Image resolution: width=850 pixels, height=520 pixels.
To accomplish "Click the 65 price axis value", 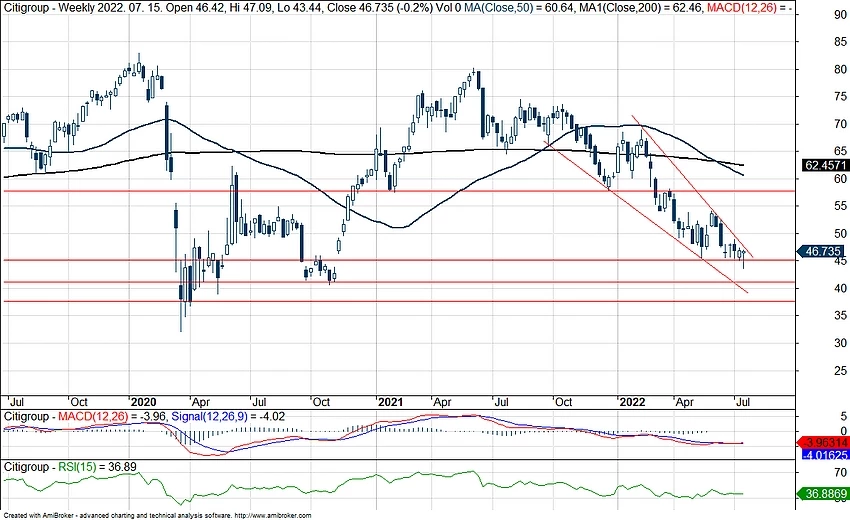I will [x=840, y=151].
